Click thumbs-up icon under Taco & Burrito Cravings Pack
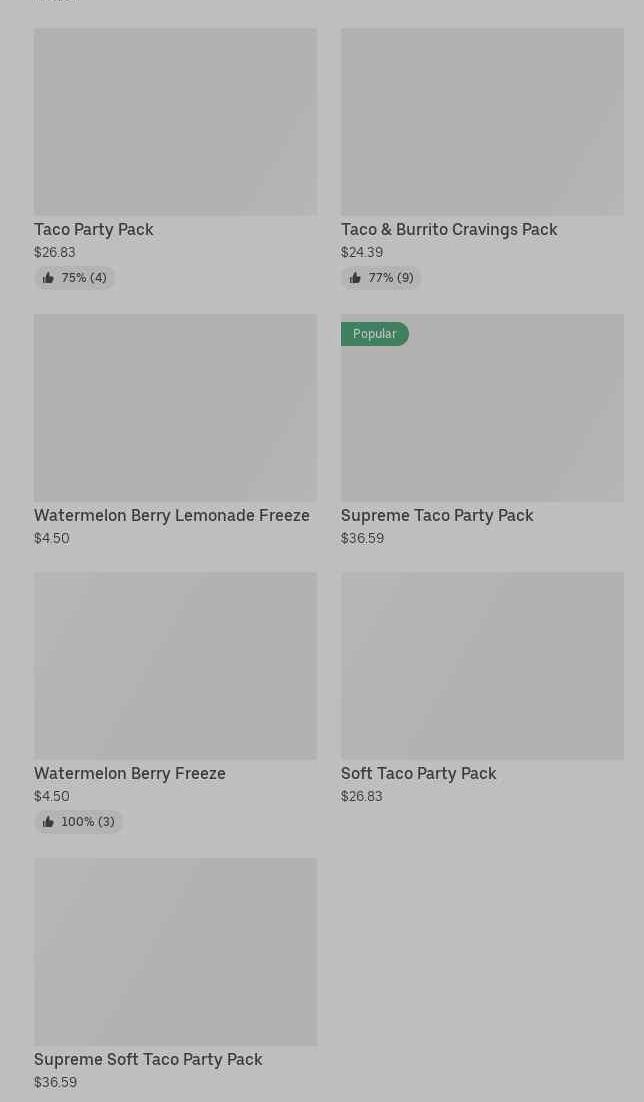 (x=355, y=278)
